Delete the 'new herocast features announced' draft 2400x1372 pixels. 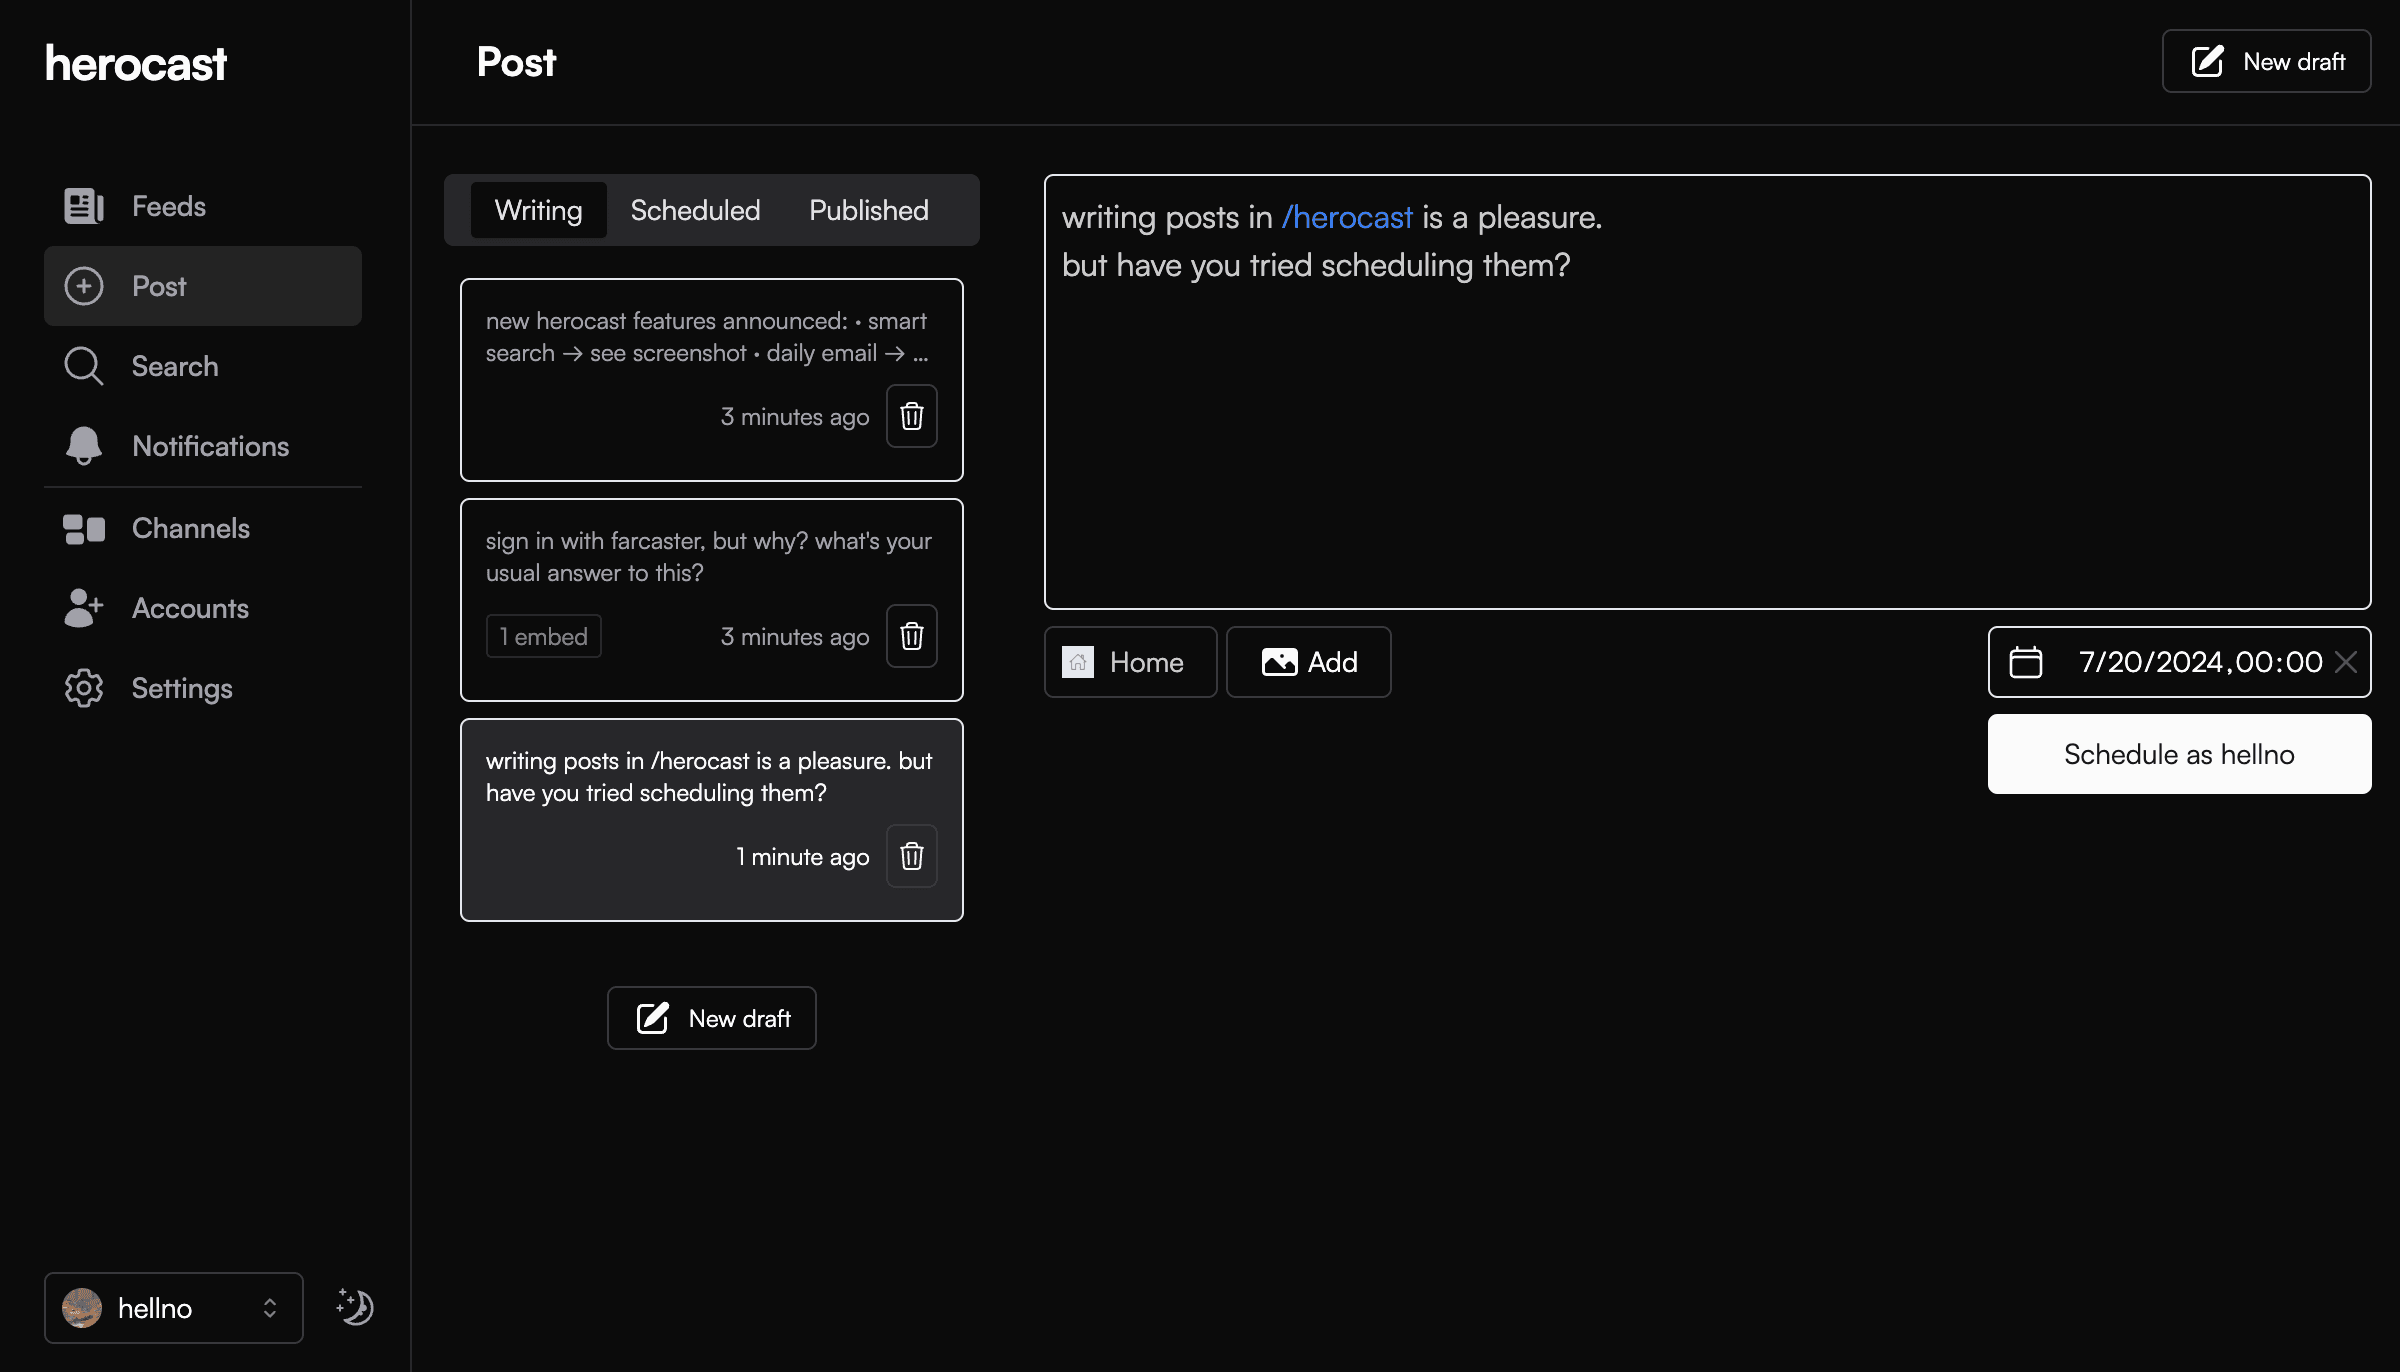[911, 416]
